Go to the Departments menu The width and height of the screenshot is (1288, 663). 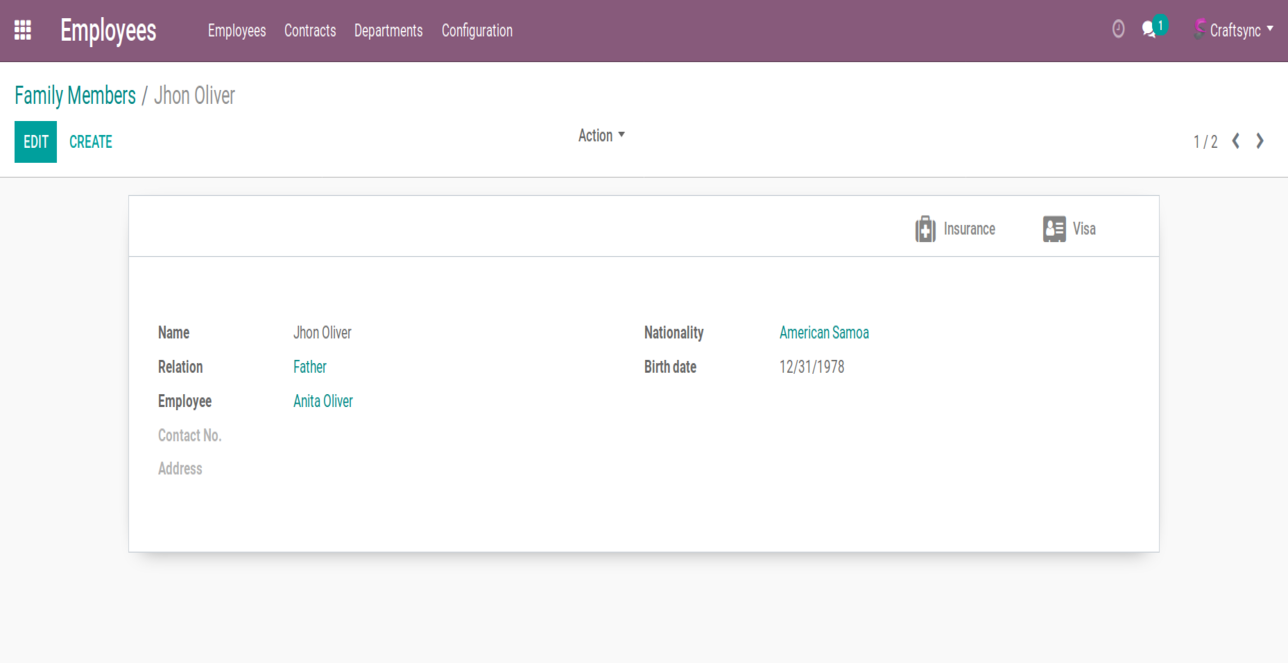388,31
